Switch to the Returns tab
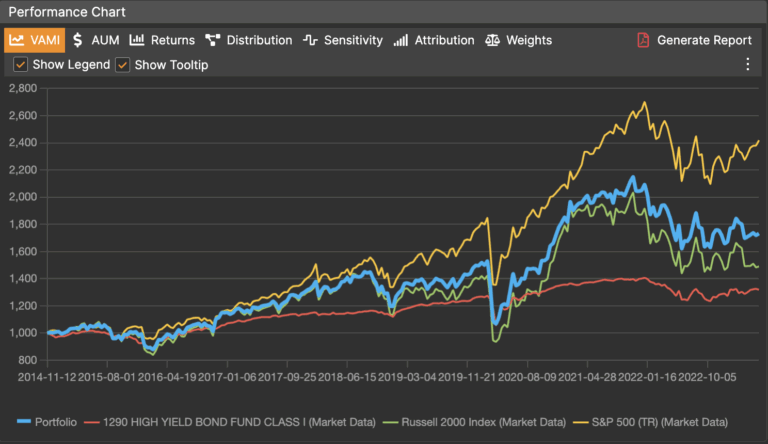Image resolution: width=768 pixels, height=444 pixels. tap(172, 41)
